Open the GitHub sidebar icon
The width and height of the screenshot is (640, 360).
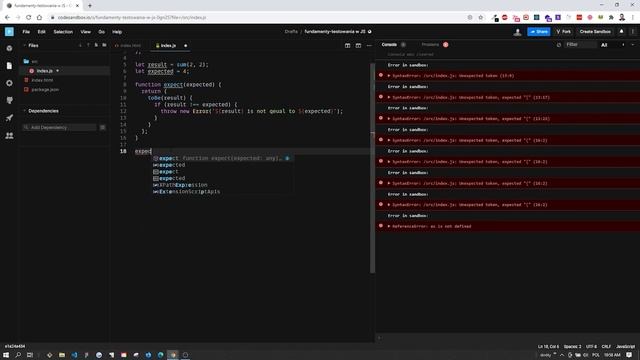pos(9,100)
